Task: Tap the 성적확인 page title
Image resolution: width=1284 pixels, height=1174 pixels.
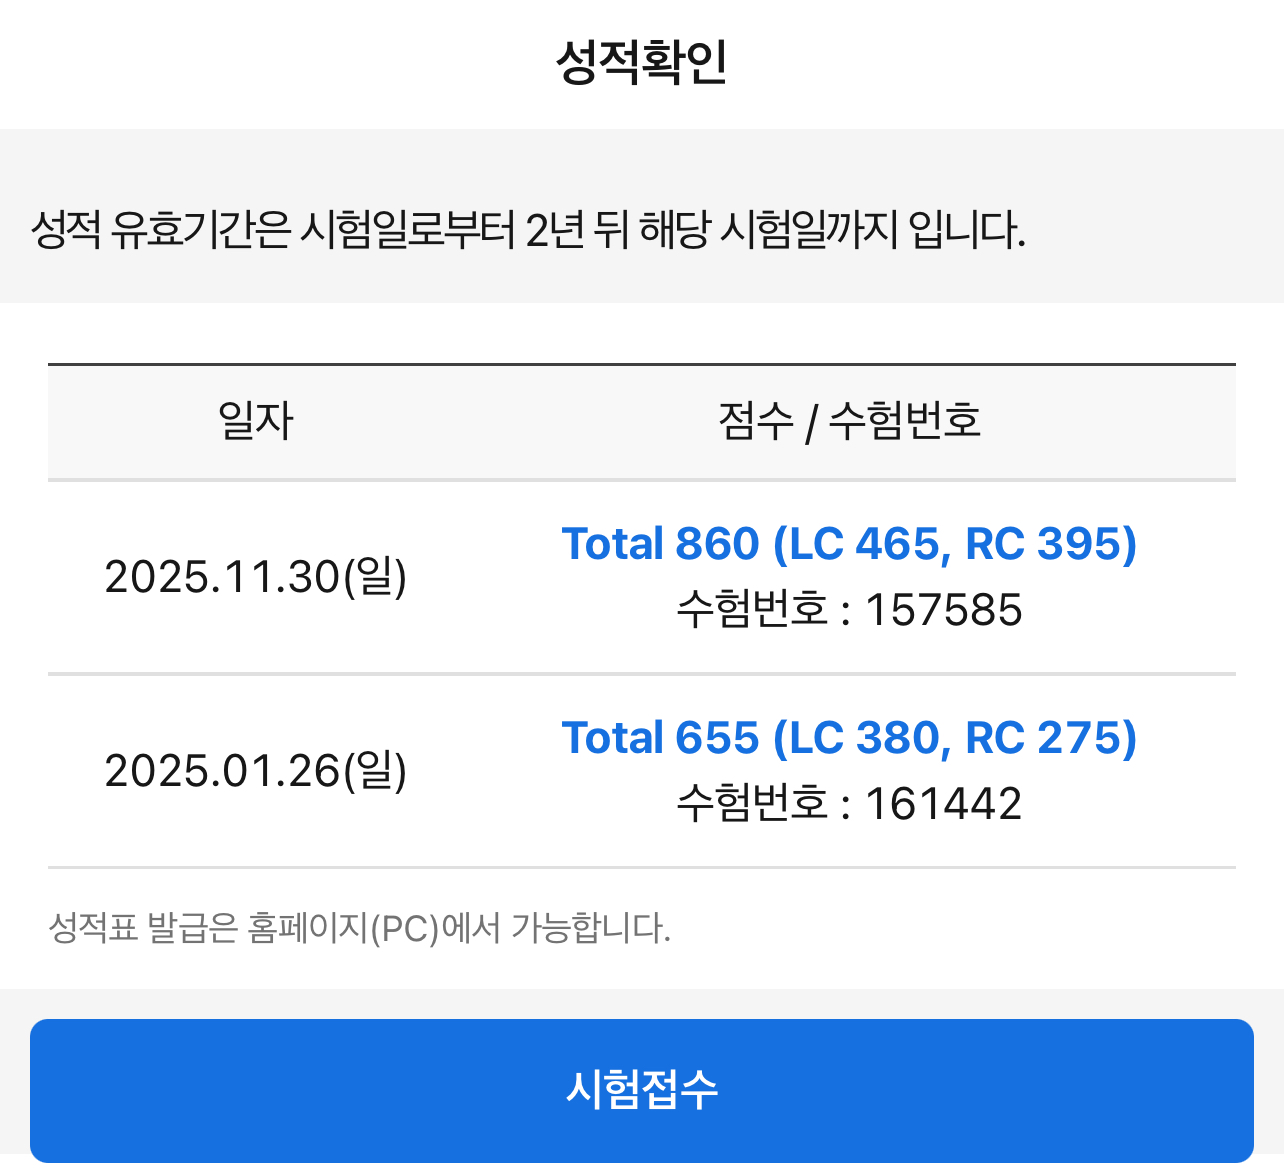Action: click(x=642, y=62)
